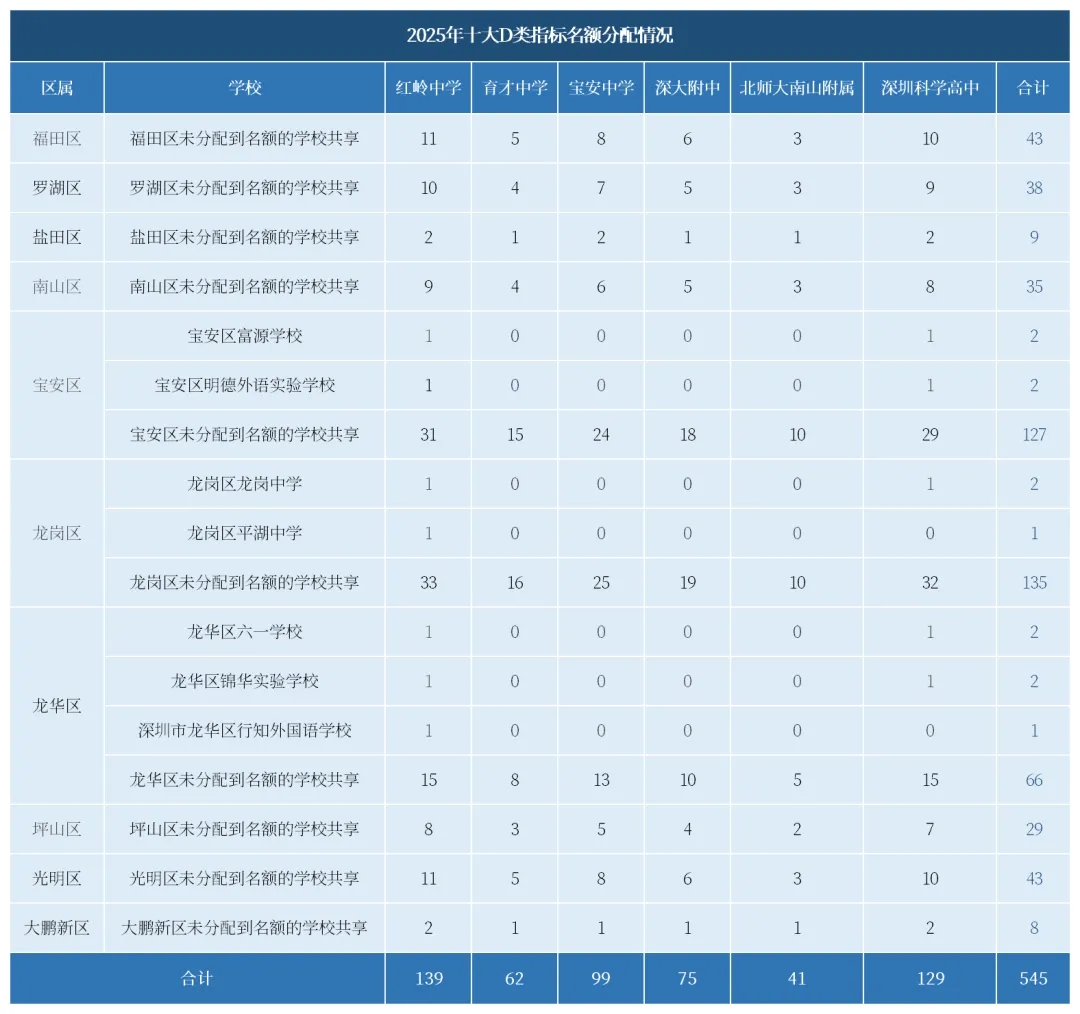This screenshot has width=1080, height=1014.
Task: Click the 盐田区 row total 9
Action: coord(1034,238)
